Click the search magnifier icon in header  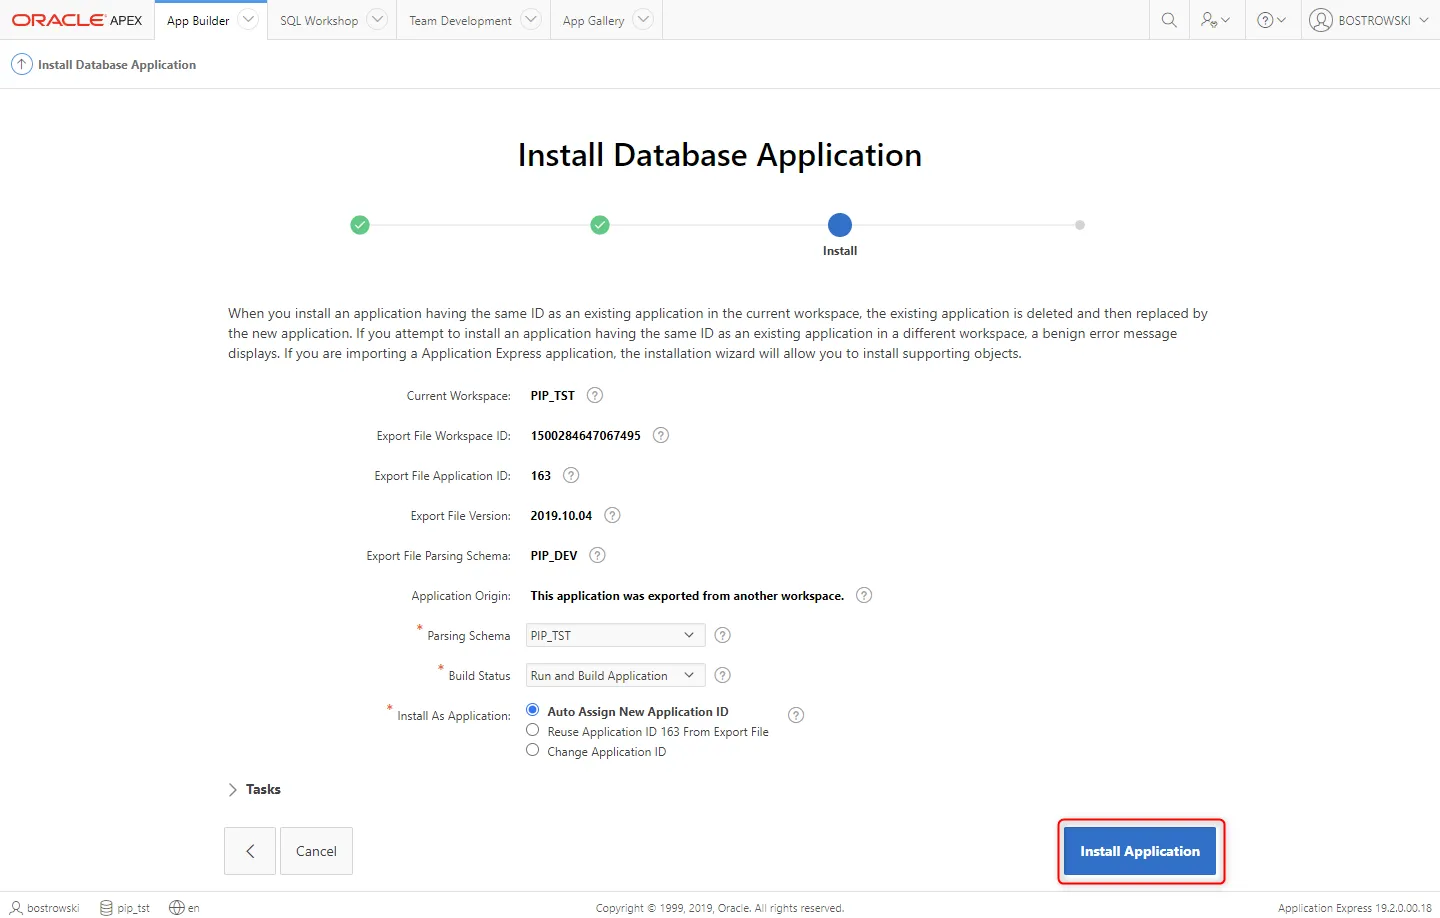click(1168, 20)
